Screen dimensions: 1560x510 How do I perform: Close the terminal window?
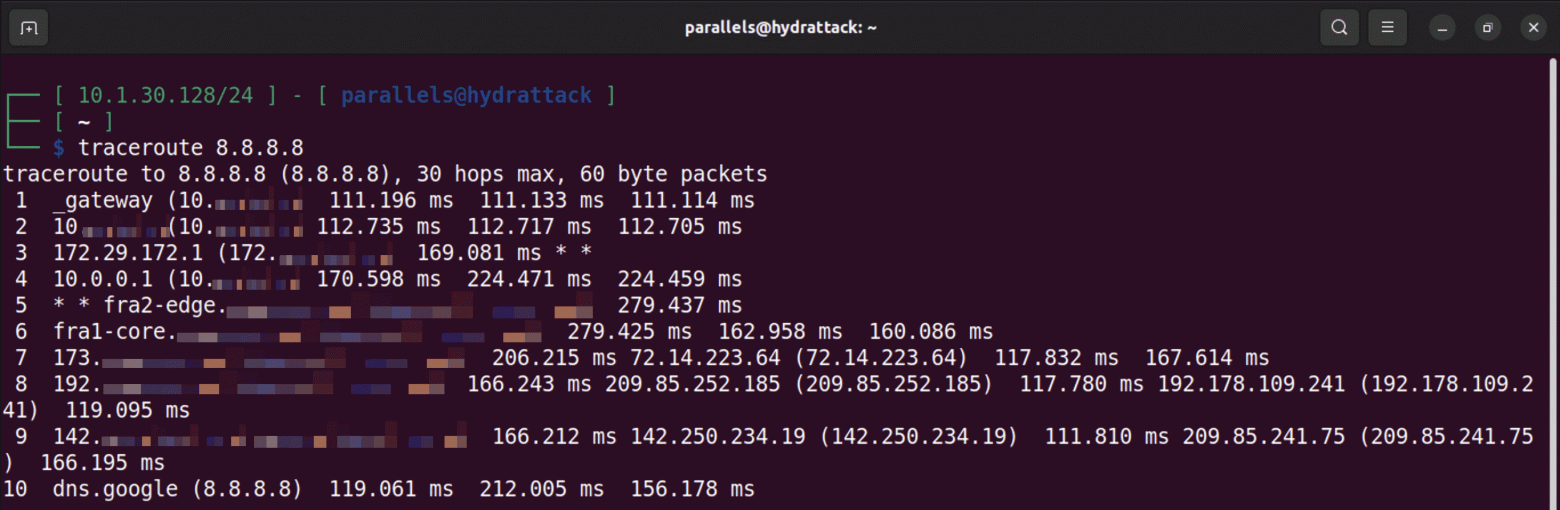[x=1533, y=27]
